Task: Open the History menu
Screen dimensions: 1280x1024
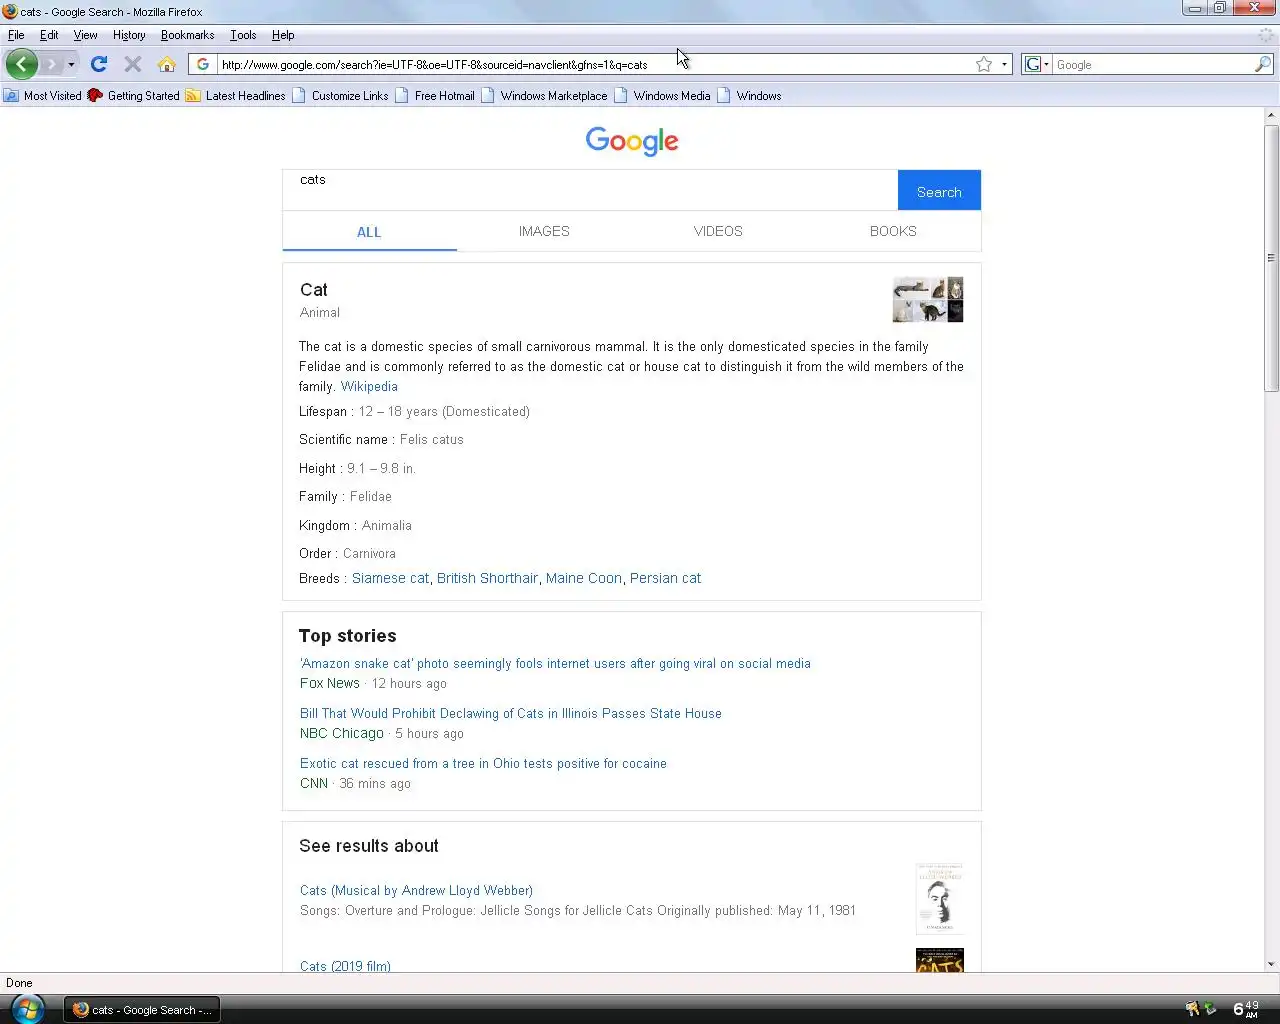Action: (x=129, y=35)
